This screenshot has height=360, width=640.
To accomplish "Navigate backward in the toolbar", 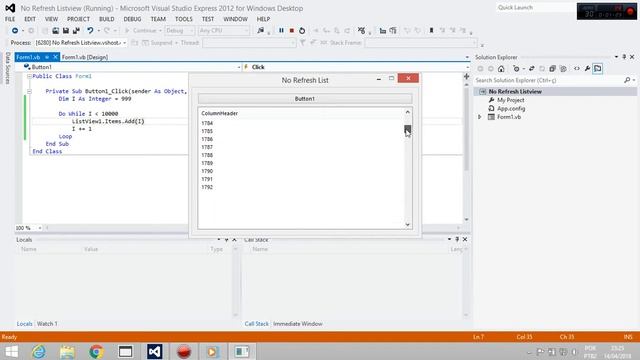I will coord(15,31).
